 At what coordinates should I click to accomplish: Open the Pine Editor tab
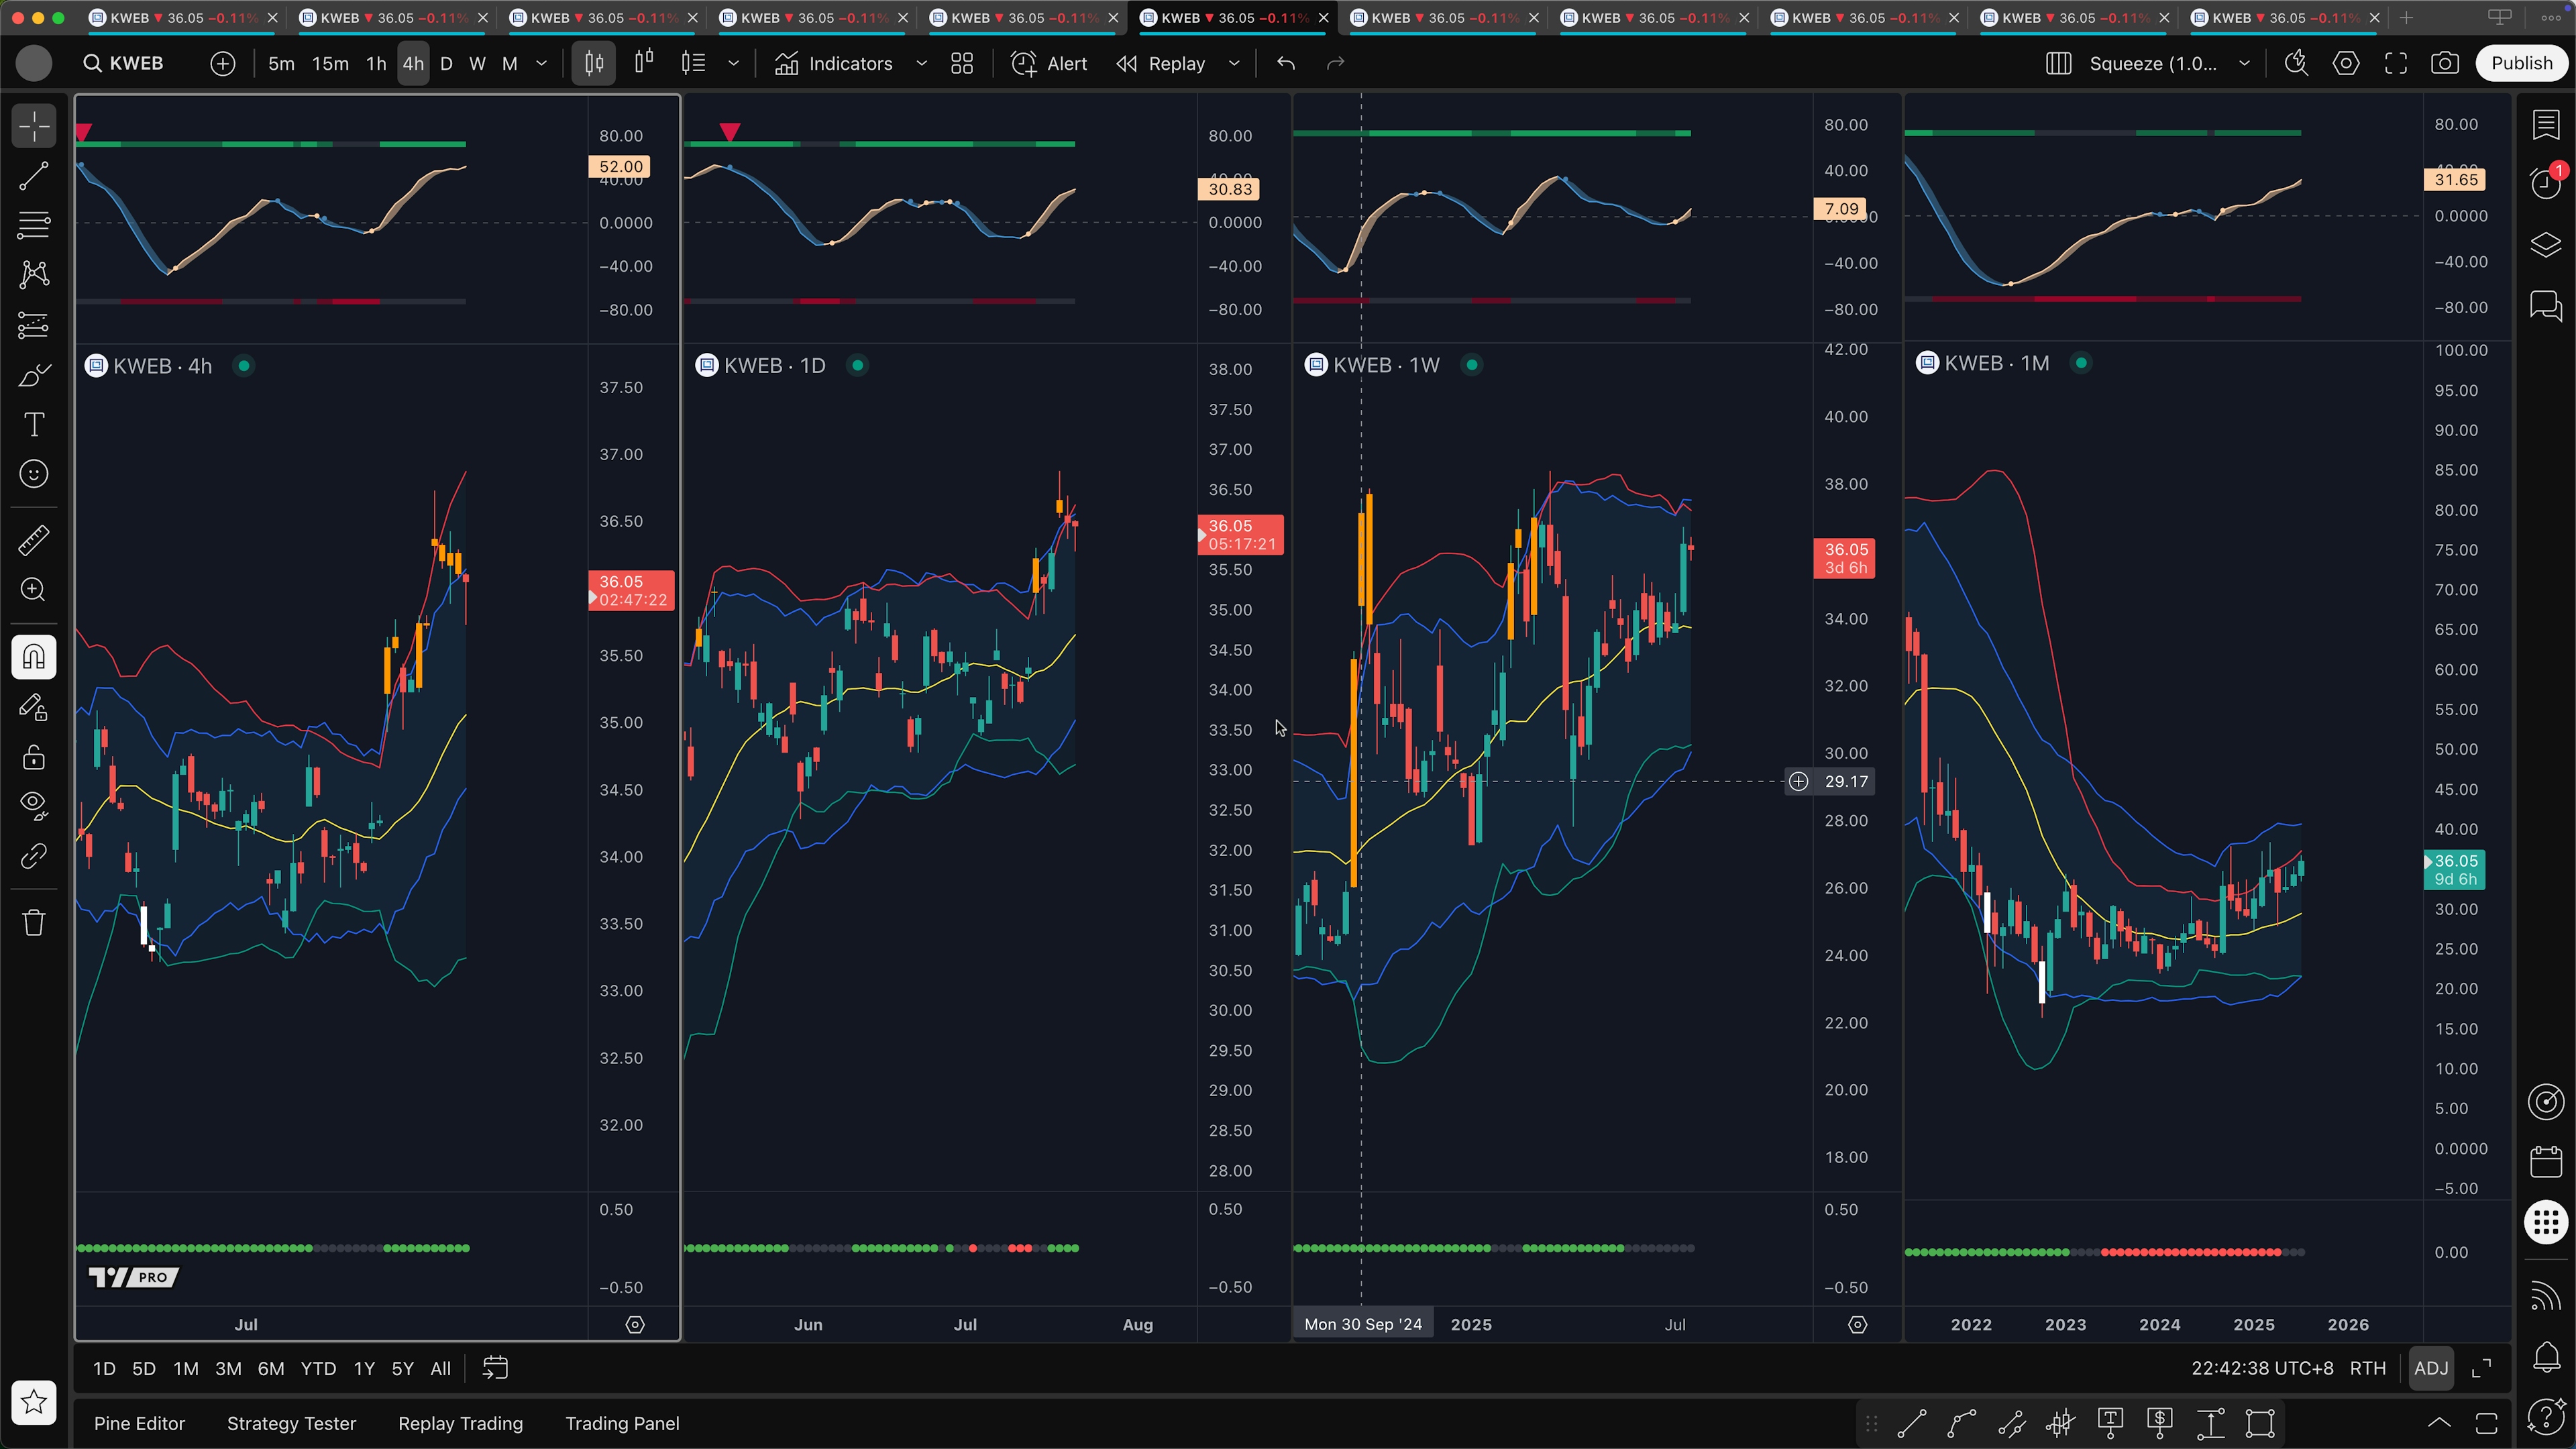coord(139,1423)
